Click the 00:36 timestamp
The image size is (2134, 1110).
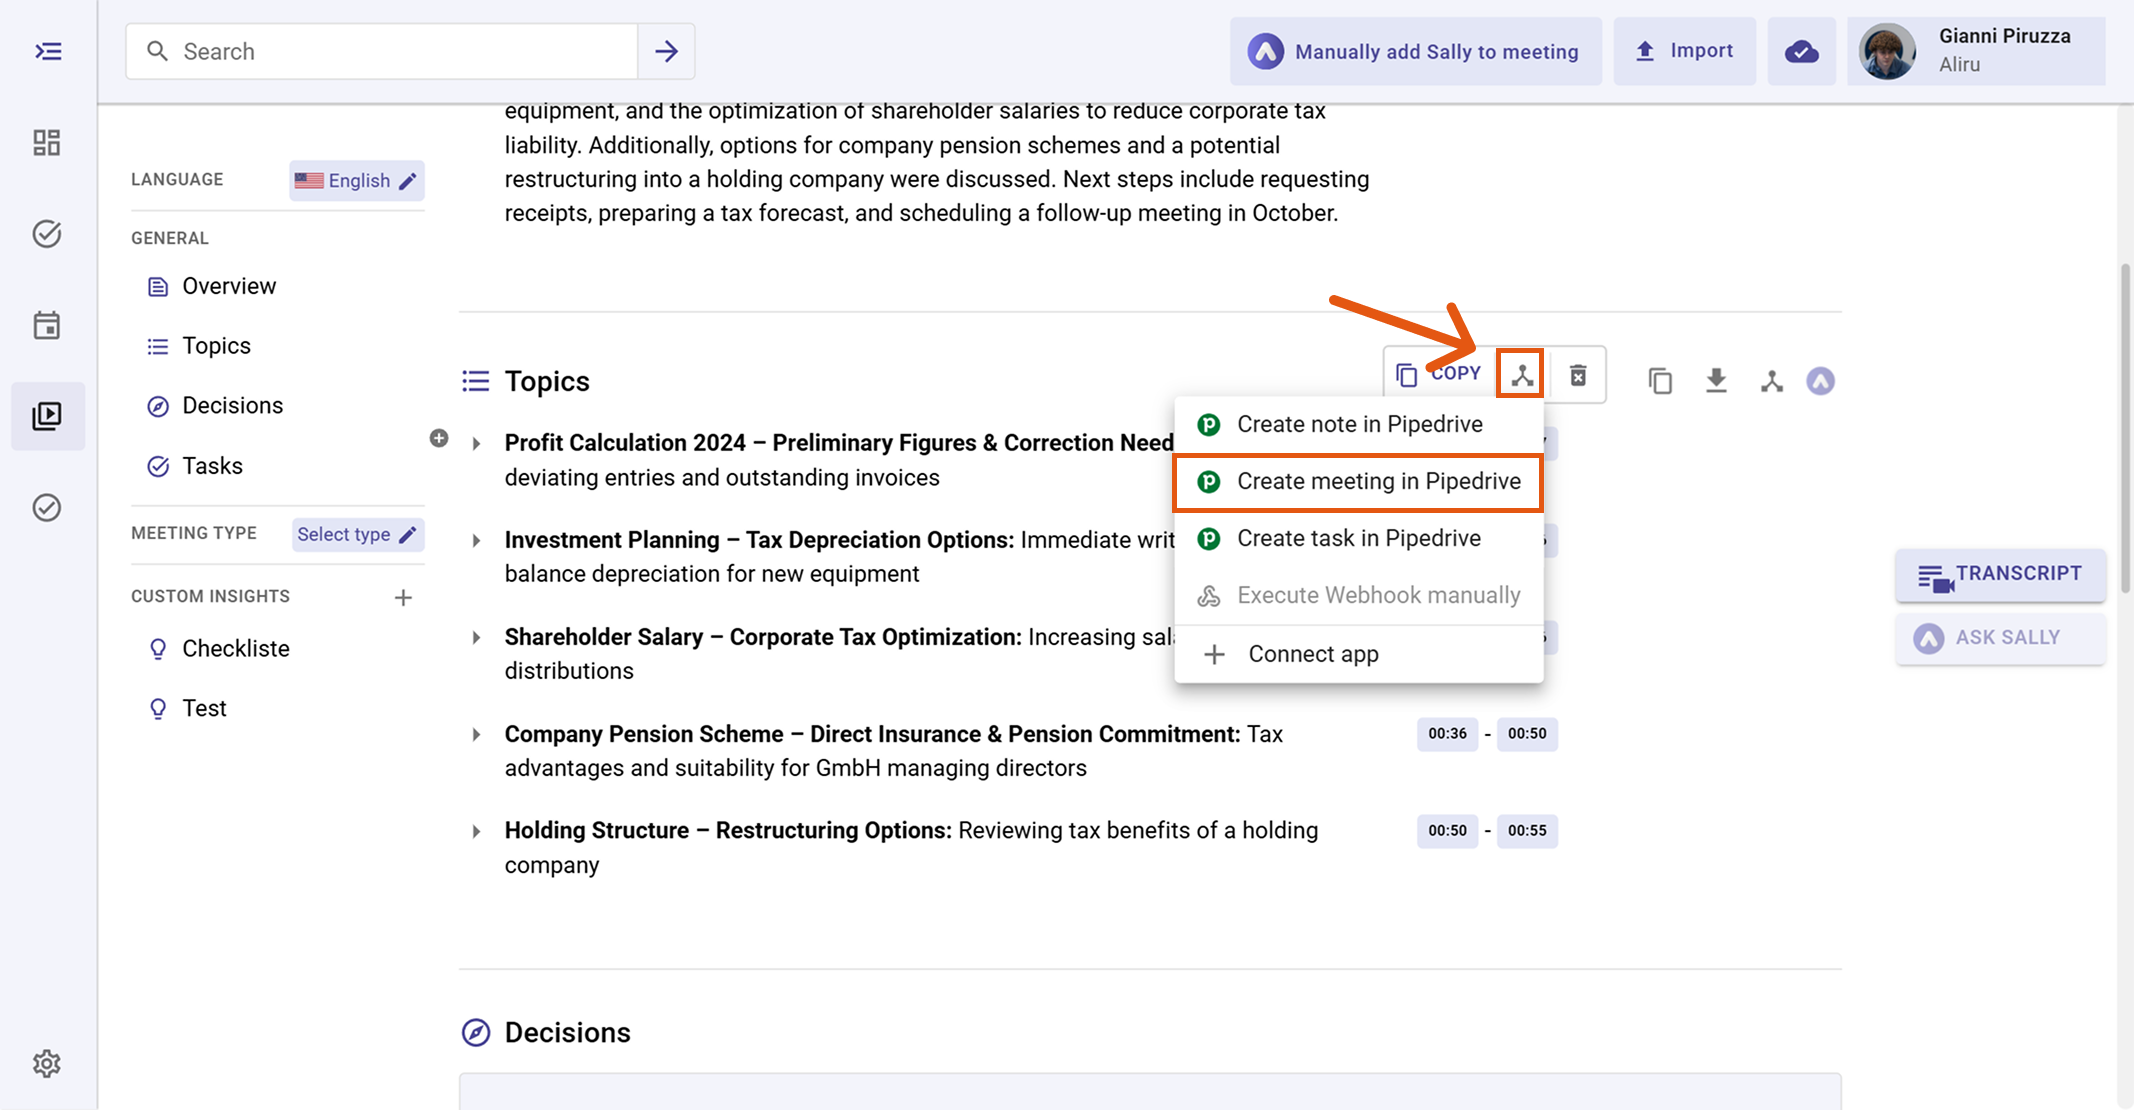tap(1447, 734)
